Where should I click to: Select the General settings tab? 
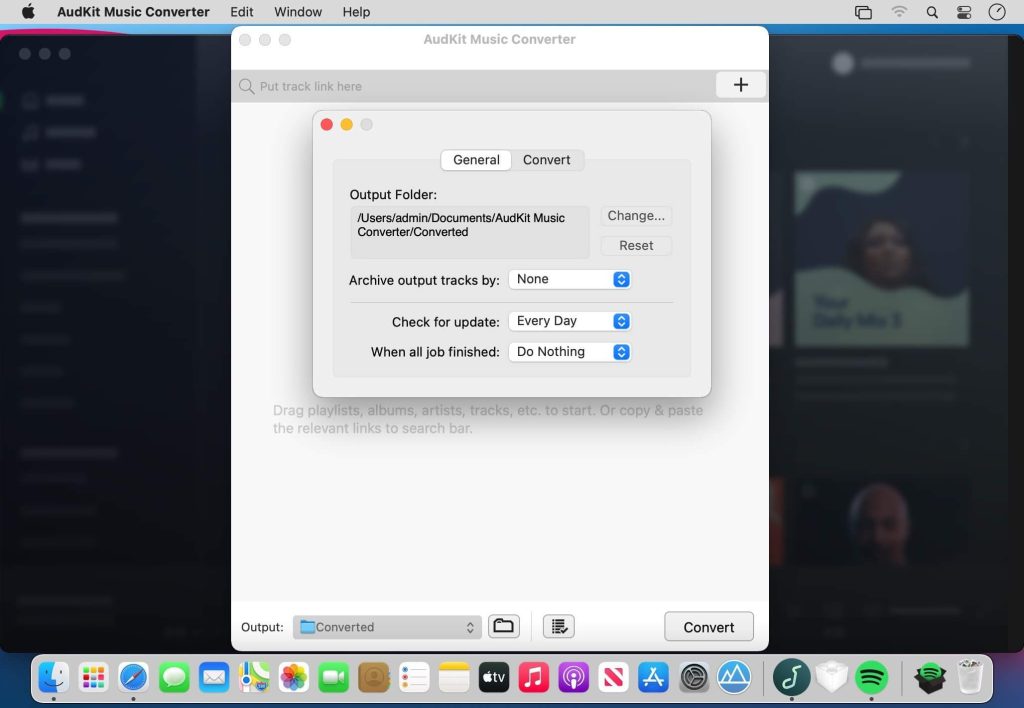(x=476, y=160)
